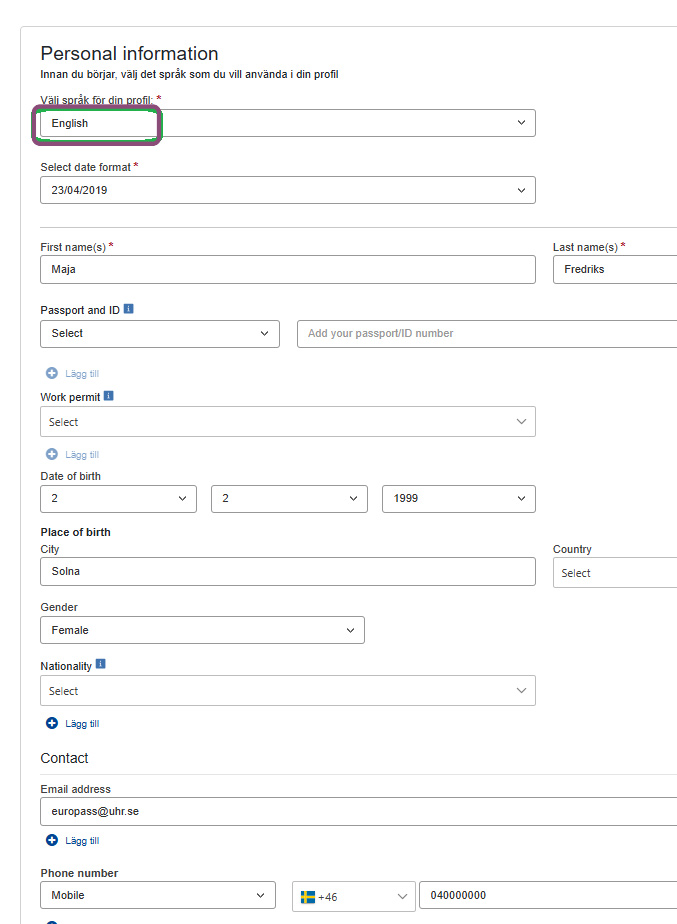Expand the Passport and ID type dropdown

(x=160, y=333)
